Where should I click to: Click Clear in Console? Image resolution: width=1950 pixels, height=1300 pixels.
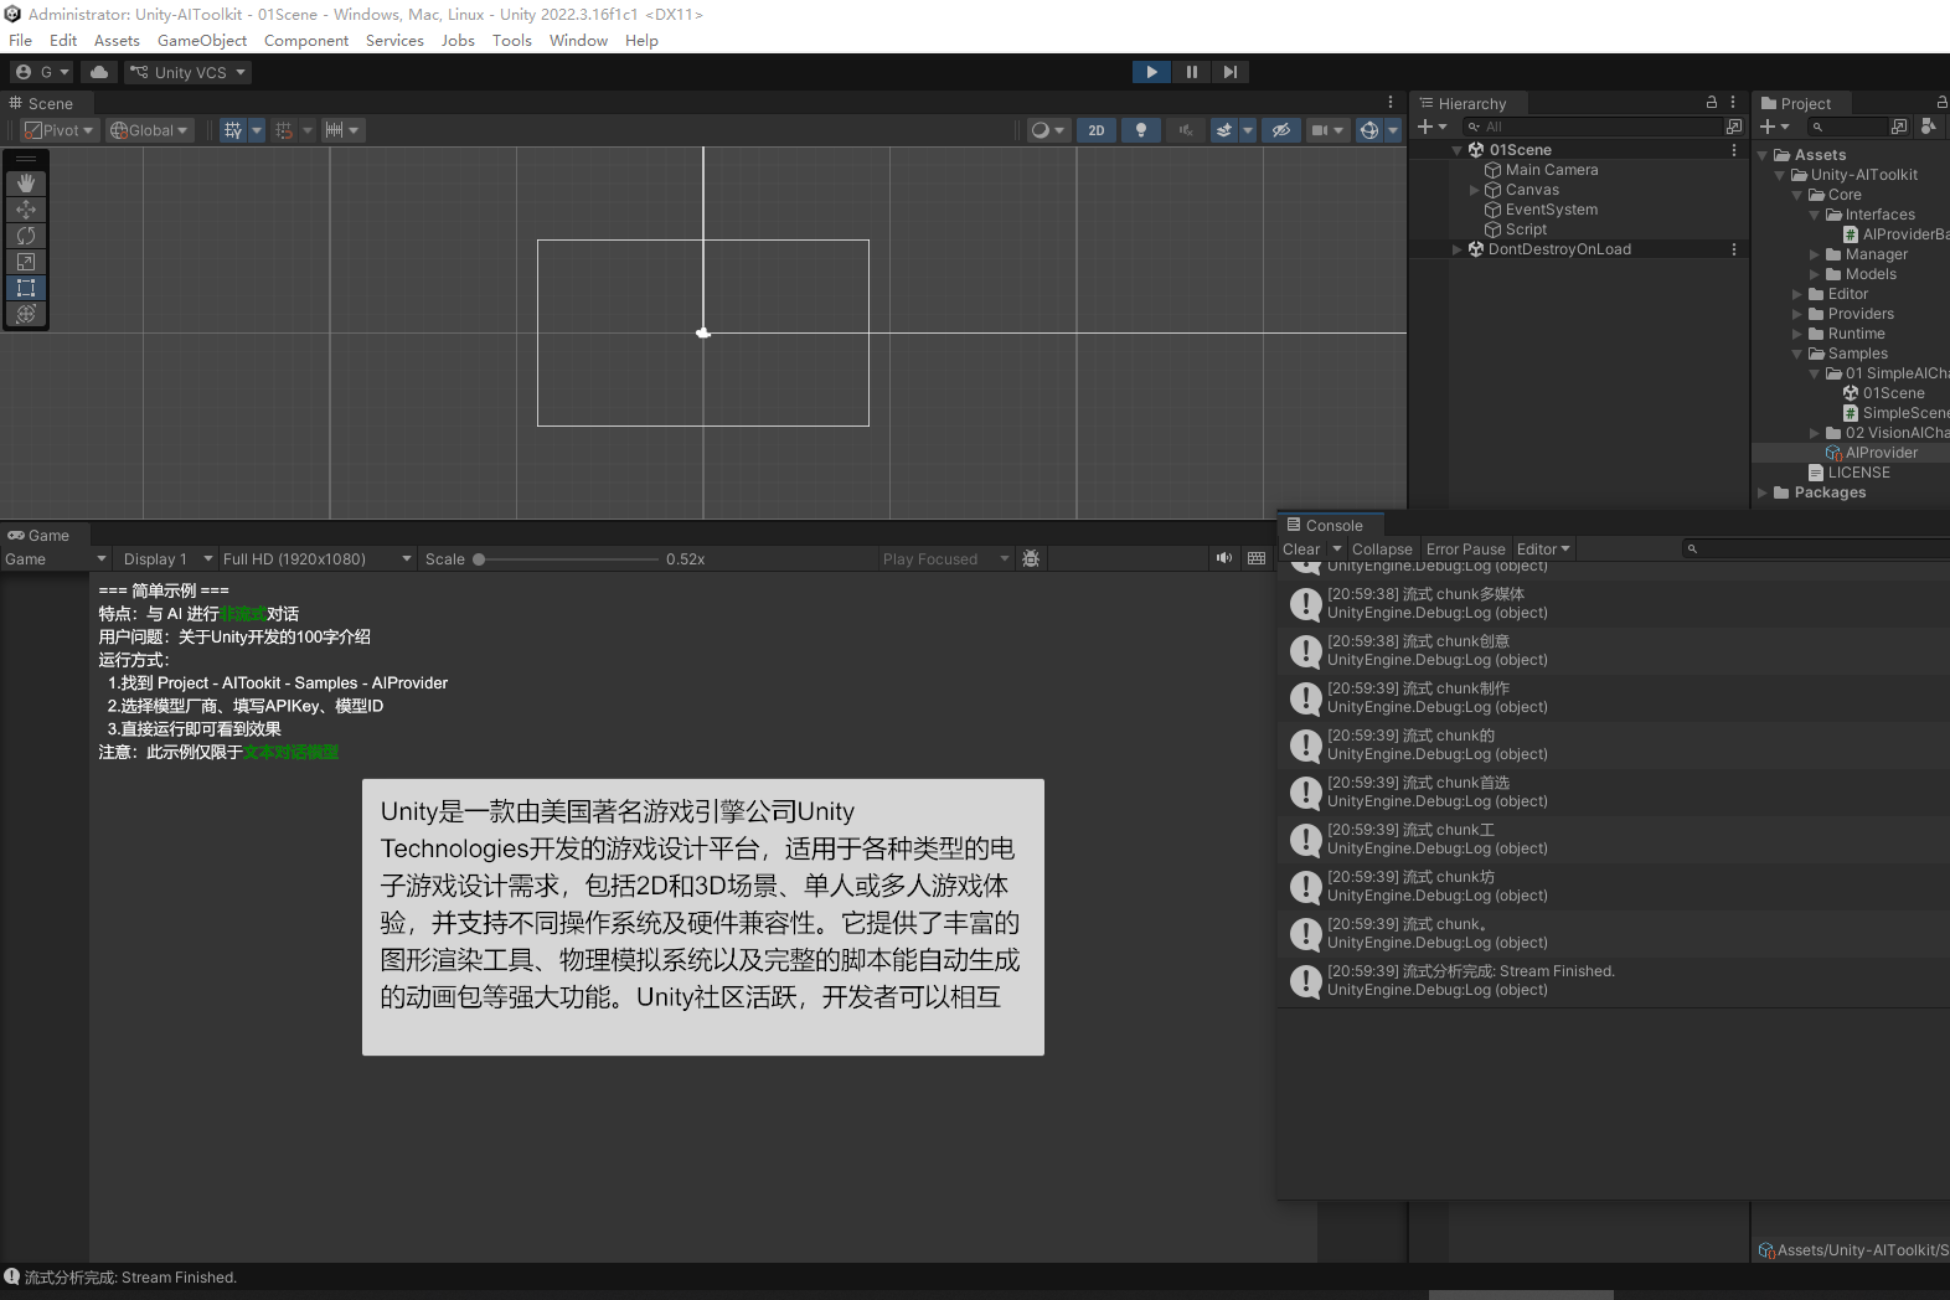coord(1301,549)
